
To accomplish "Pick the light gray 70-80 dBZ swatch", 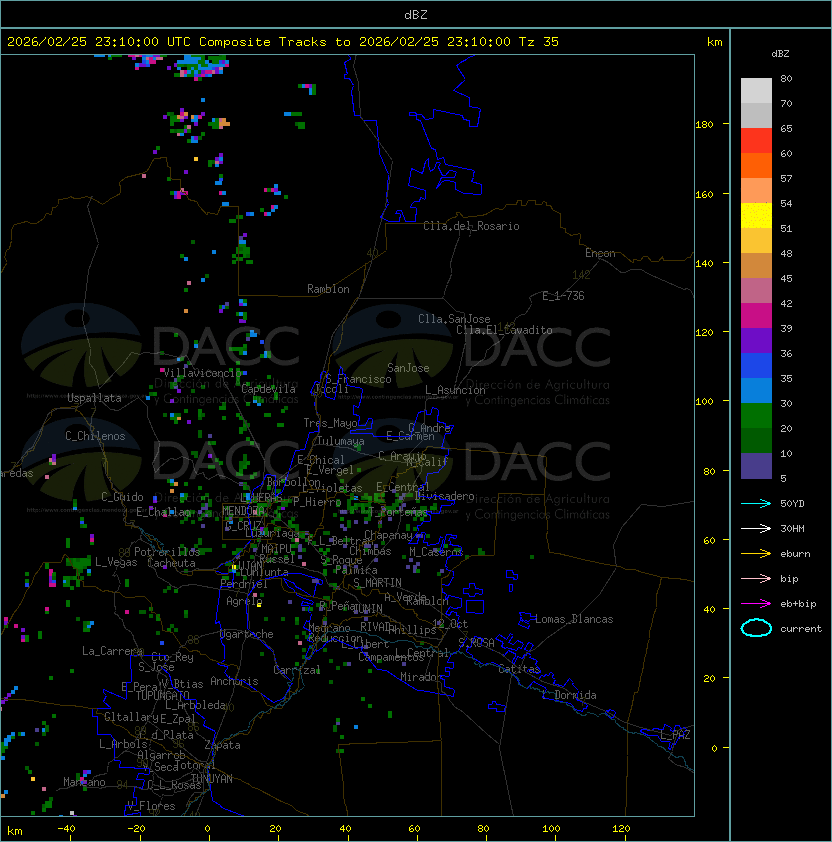I will pyautogui.click(x=756, y=90).
